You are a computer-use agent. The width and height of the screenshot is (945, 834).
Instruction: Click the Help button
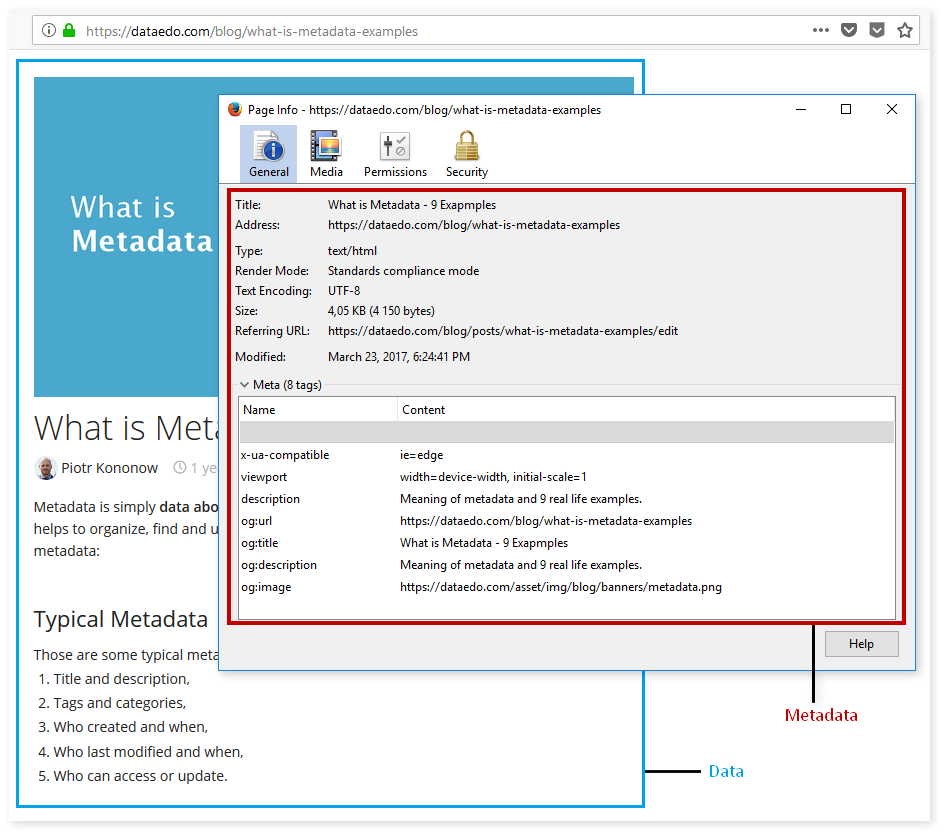click(861, 644)
